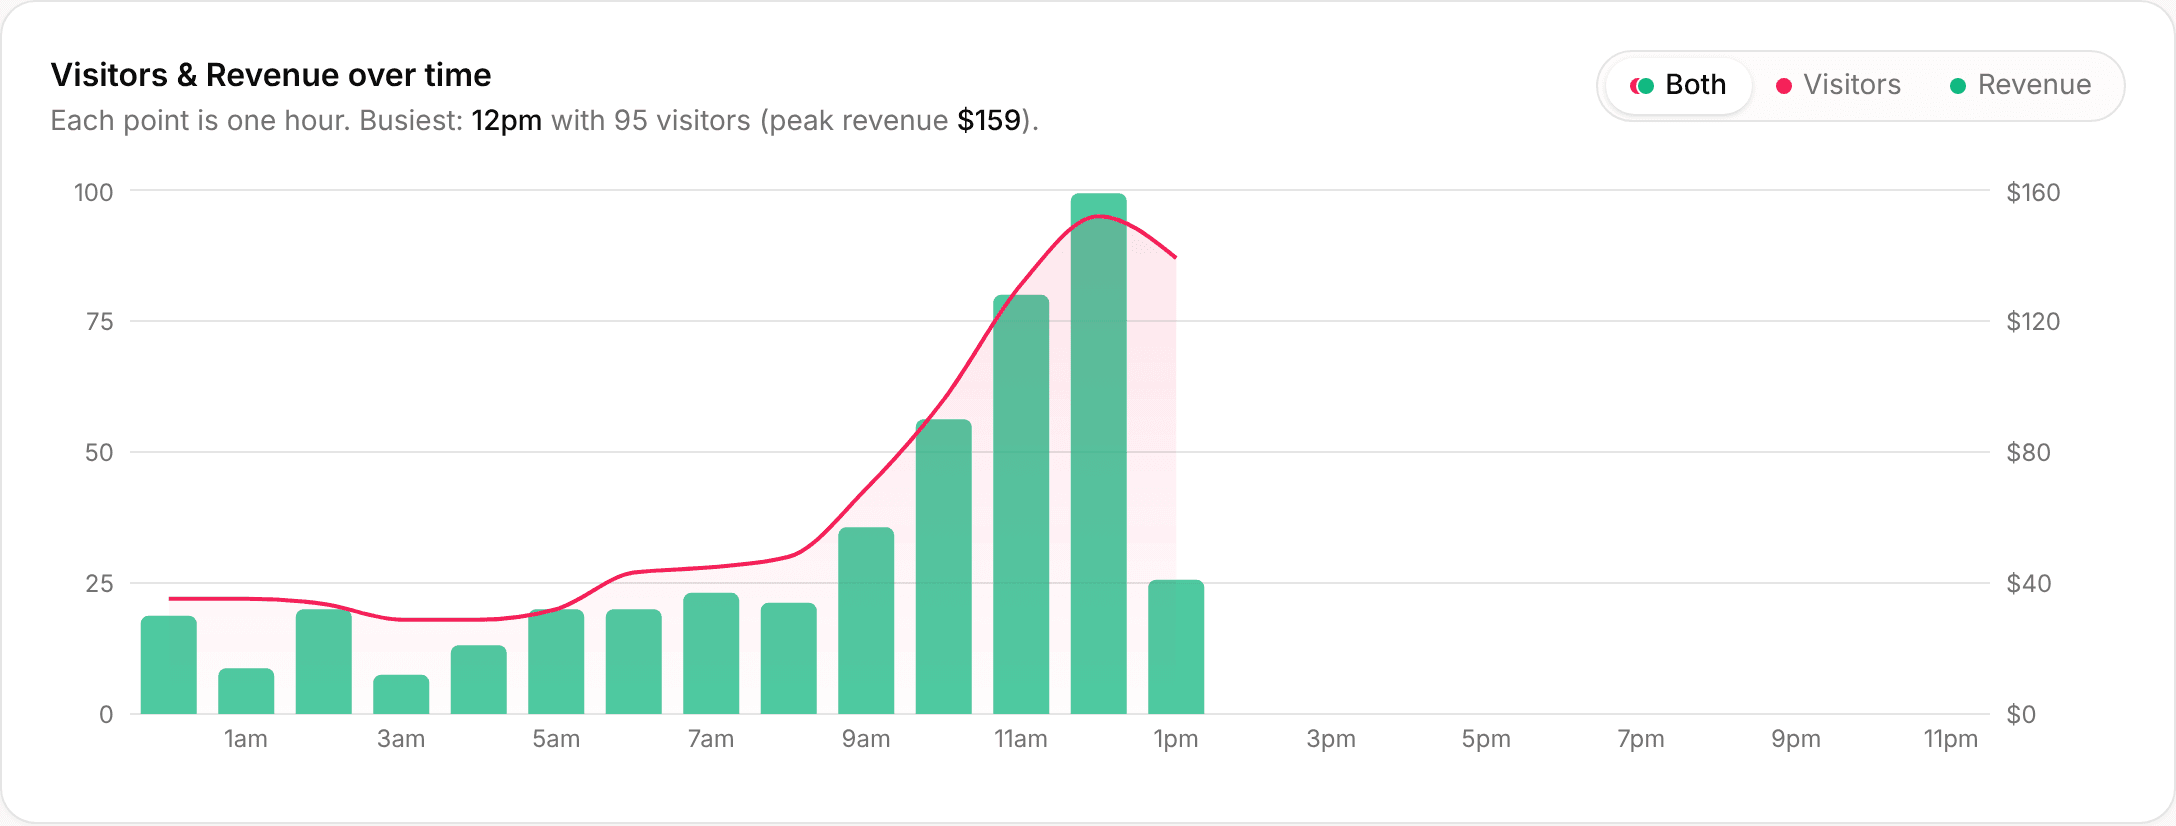2176x826 pixels.
Task: Click the '5am' x-axis label
Action: pos(556,739)
